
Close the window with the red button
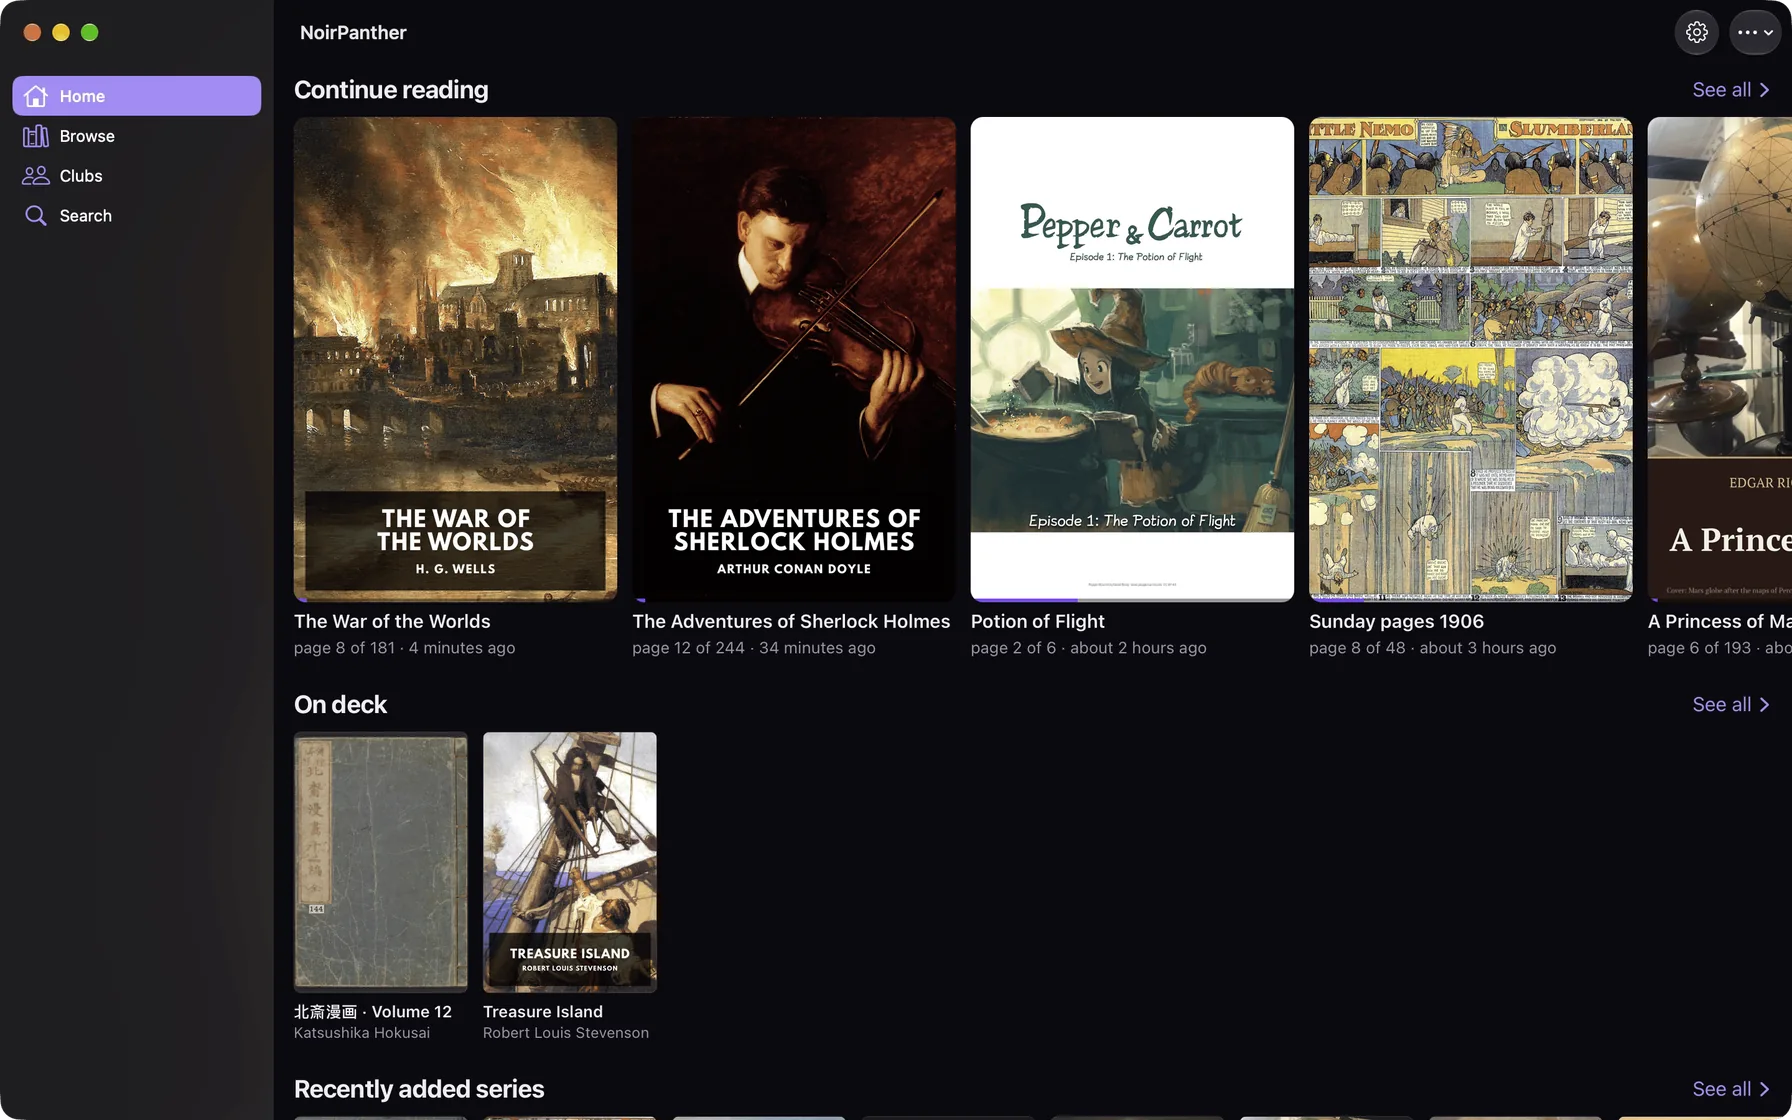(x=32, y=32)
